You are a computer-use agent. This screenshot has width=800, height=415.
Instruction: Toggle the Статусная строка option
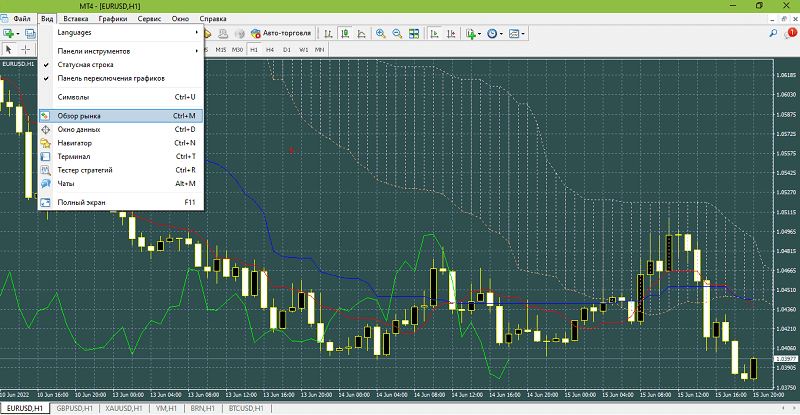121,65
